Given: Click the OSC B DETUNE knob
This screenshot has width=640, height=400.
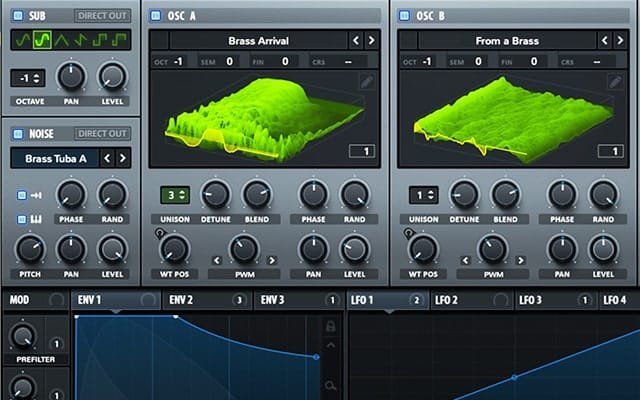Looking at the screenshot, I should (464, 195).
